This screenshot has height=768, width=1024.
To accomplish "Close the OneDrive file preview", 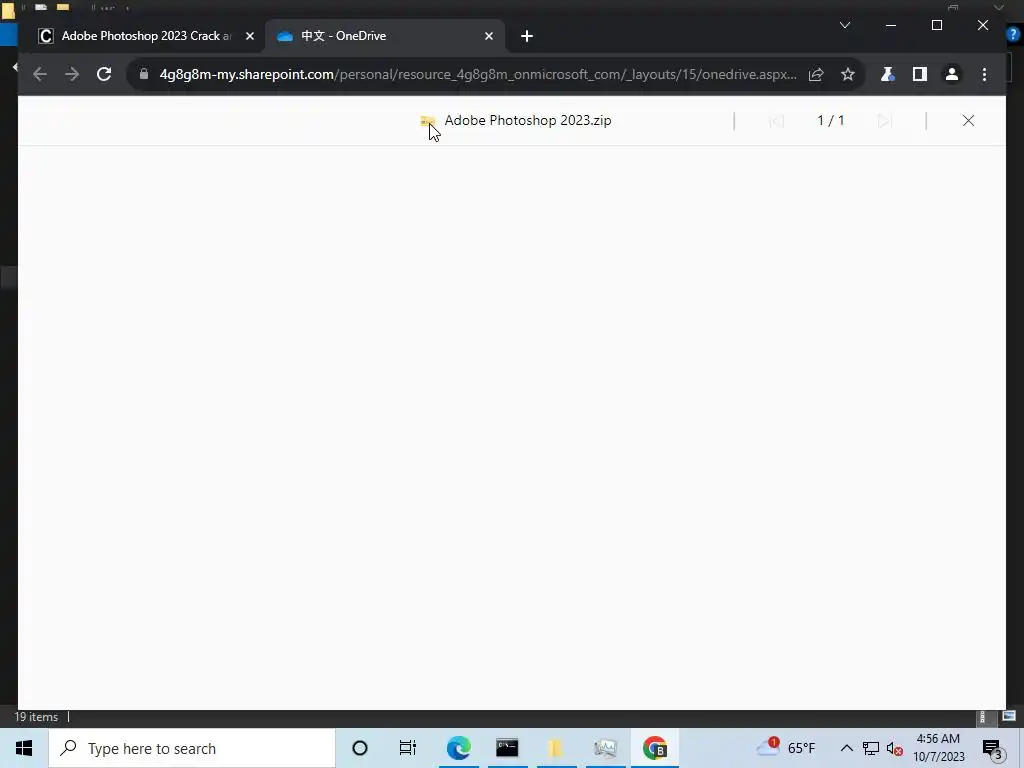I will point(968,121).
